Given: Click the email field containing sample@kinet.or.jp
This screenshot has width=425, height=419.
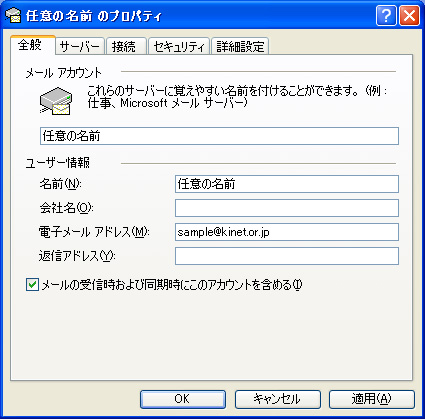Looking at the screenshot, I should (287, 232).
